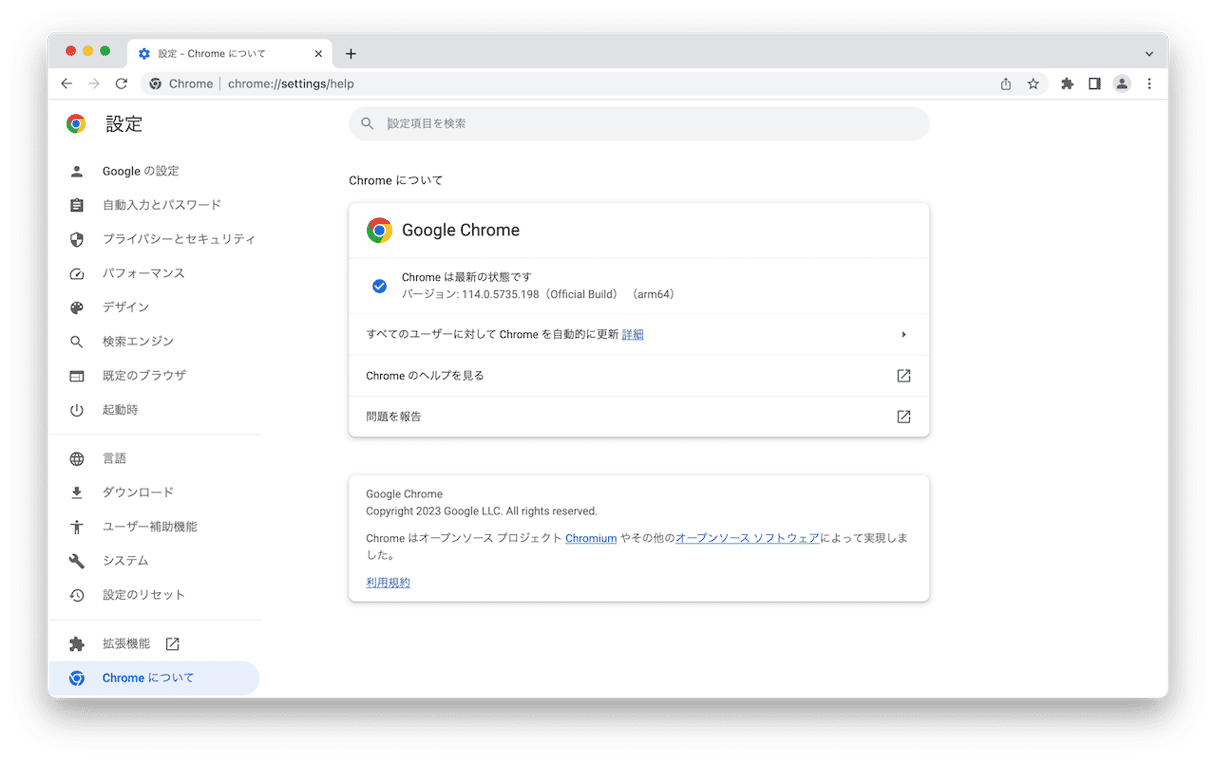This screenshot has height=761, width=1216.
Task: Open 設定のリセット in sidebar
Action: [x=153, y=594]
